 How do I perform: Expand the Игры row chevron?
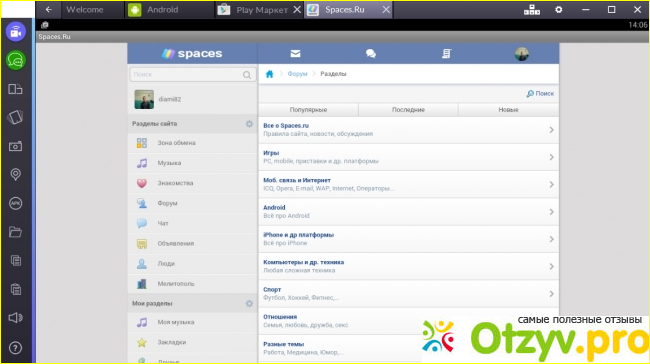(551, 158)
